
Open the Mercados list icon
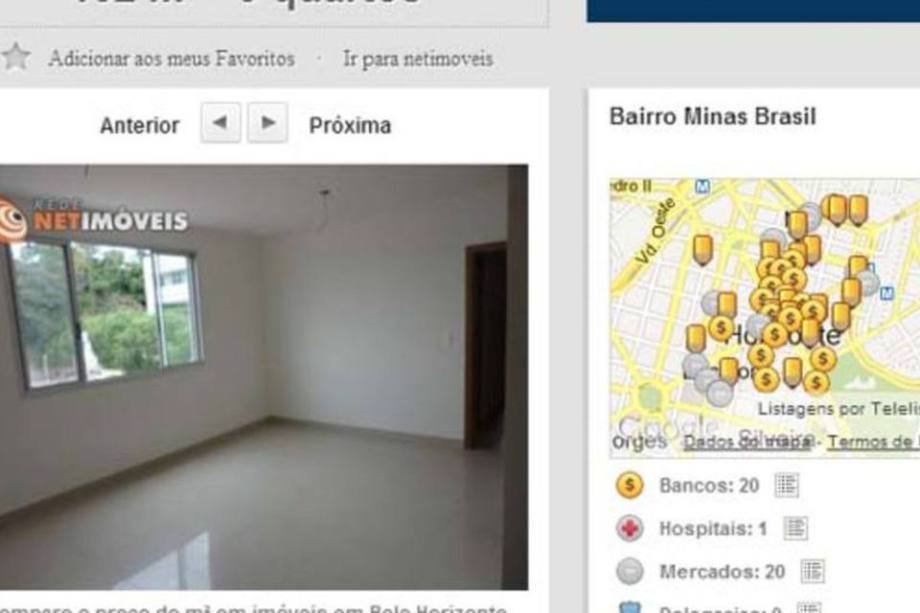click(x=813, y=571)
